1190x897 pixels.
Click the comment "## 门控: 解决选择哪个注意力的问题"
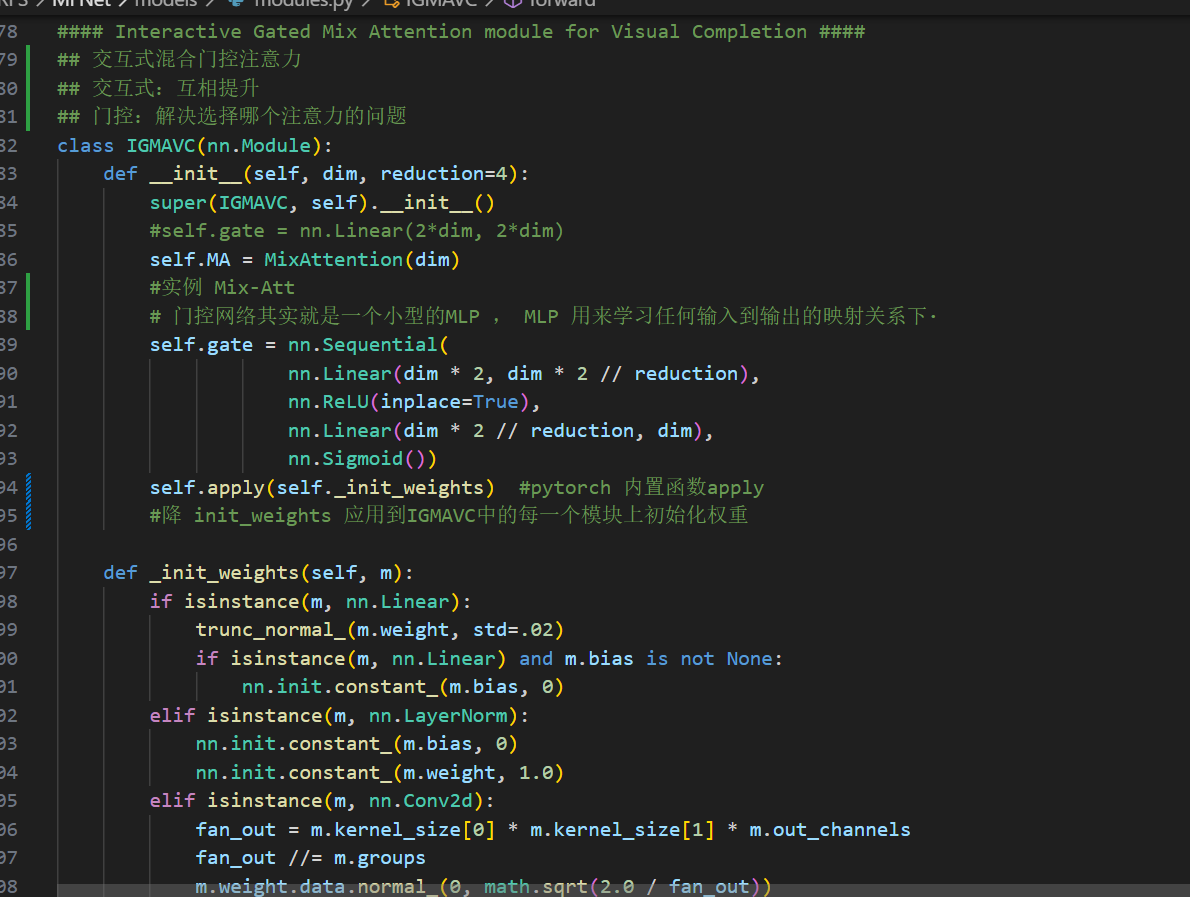coord(232,117)
